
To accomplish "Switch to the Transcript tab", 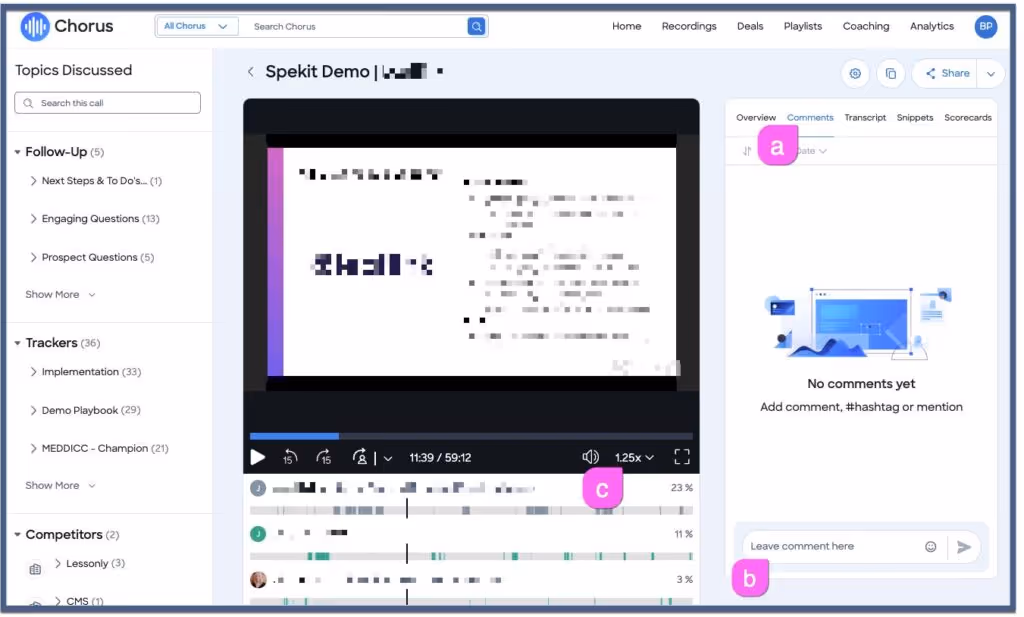I will tap(865, 118).
